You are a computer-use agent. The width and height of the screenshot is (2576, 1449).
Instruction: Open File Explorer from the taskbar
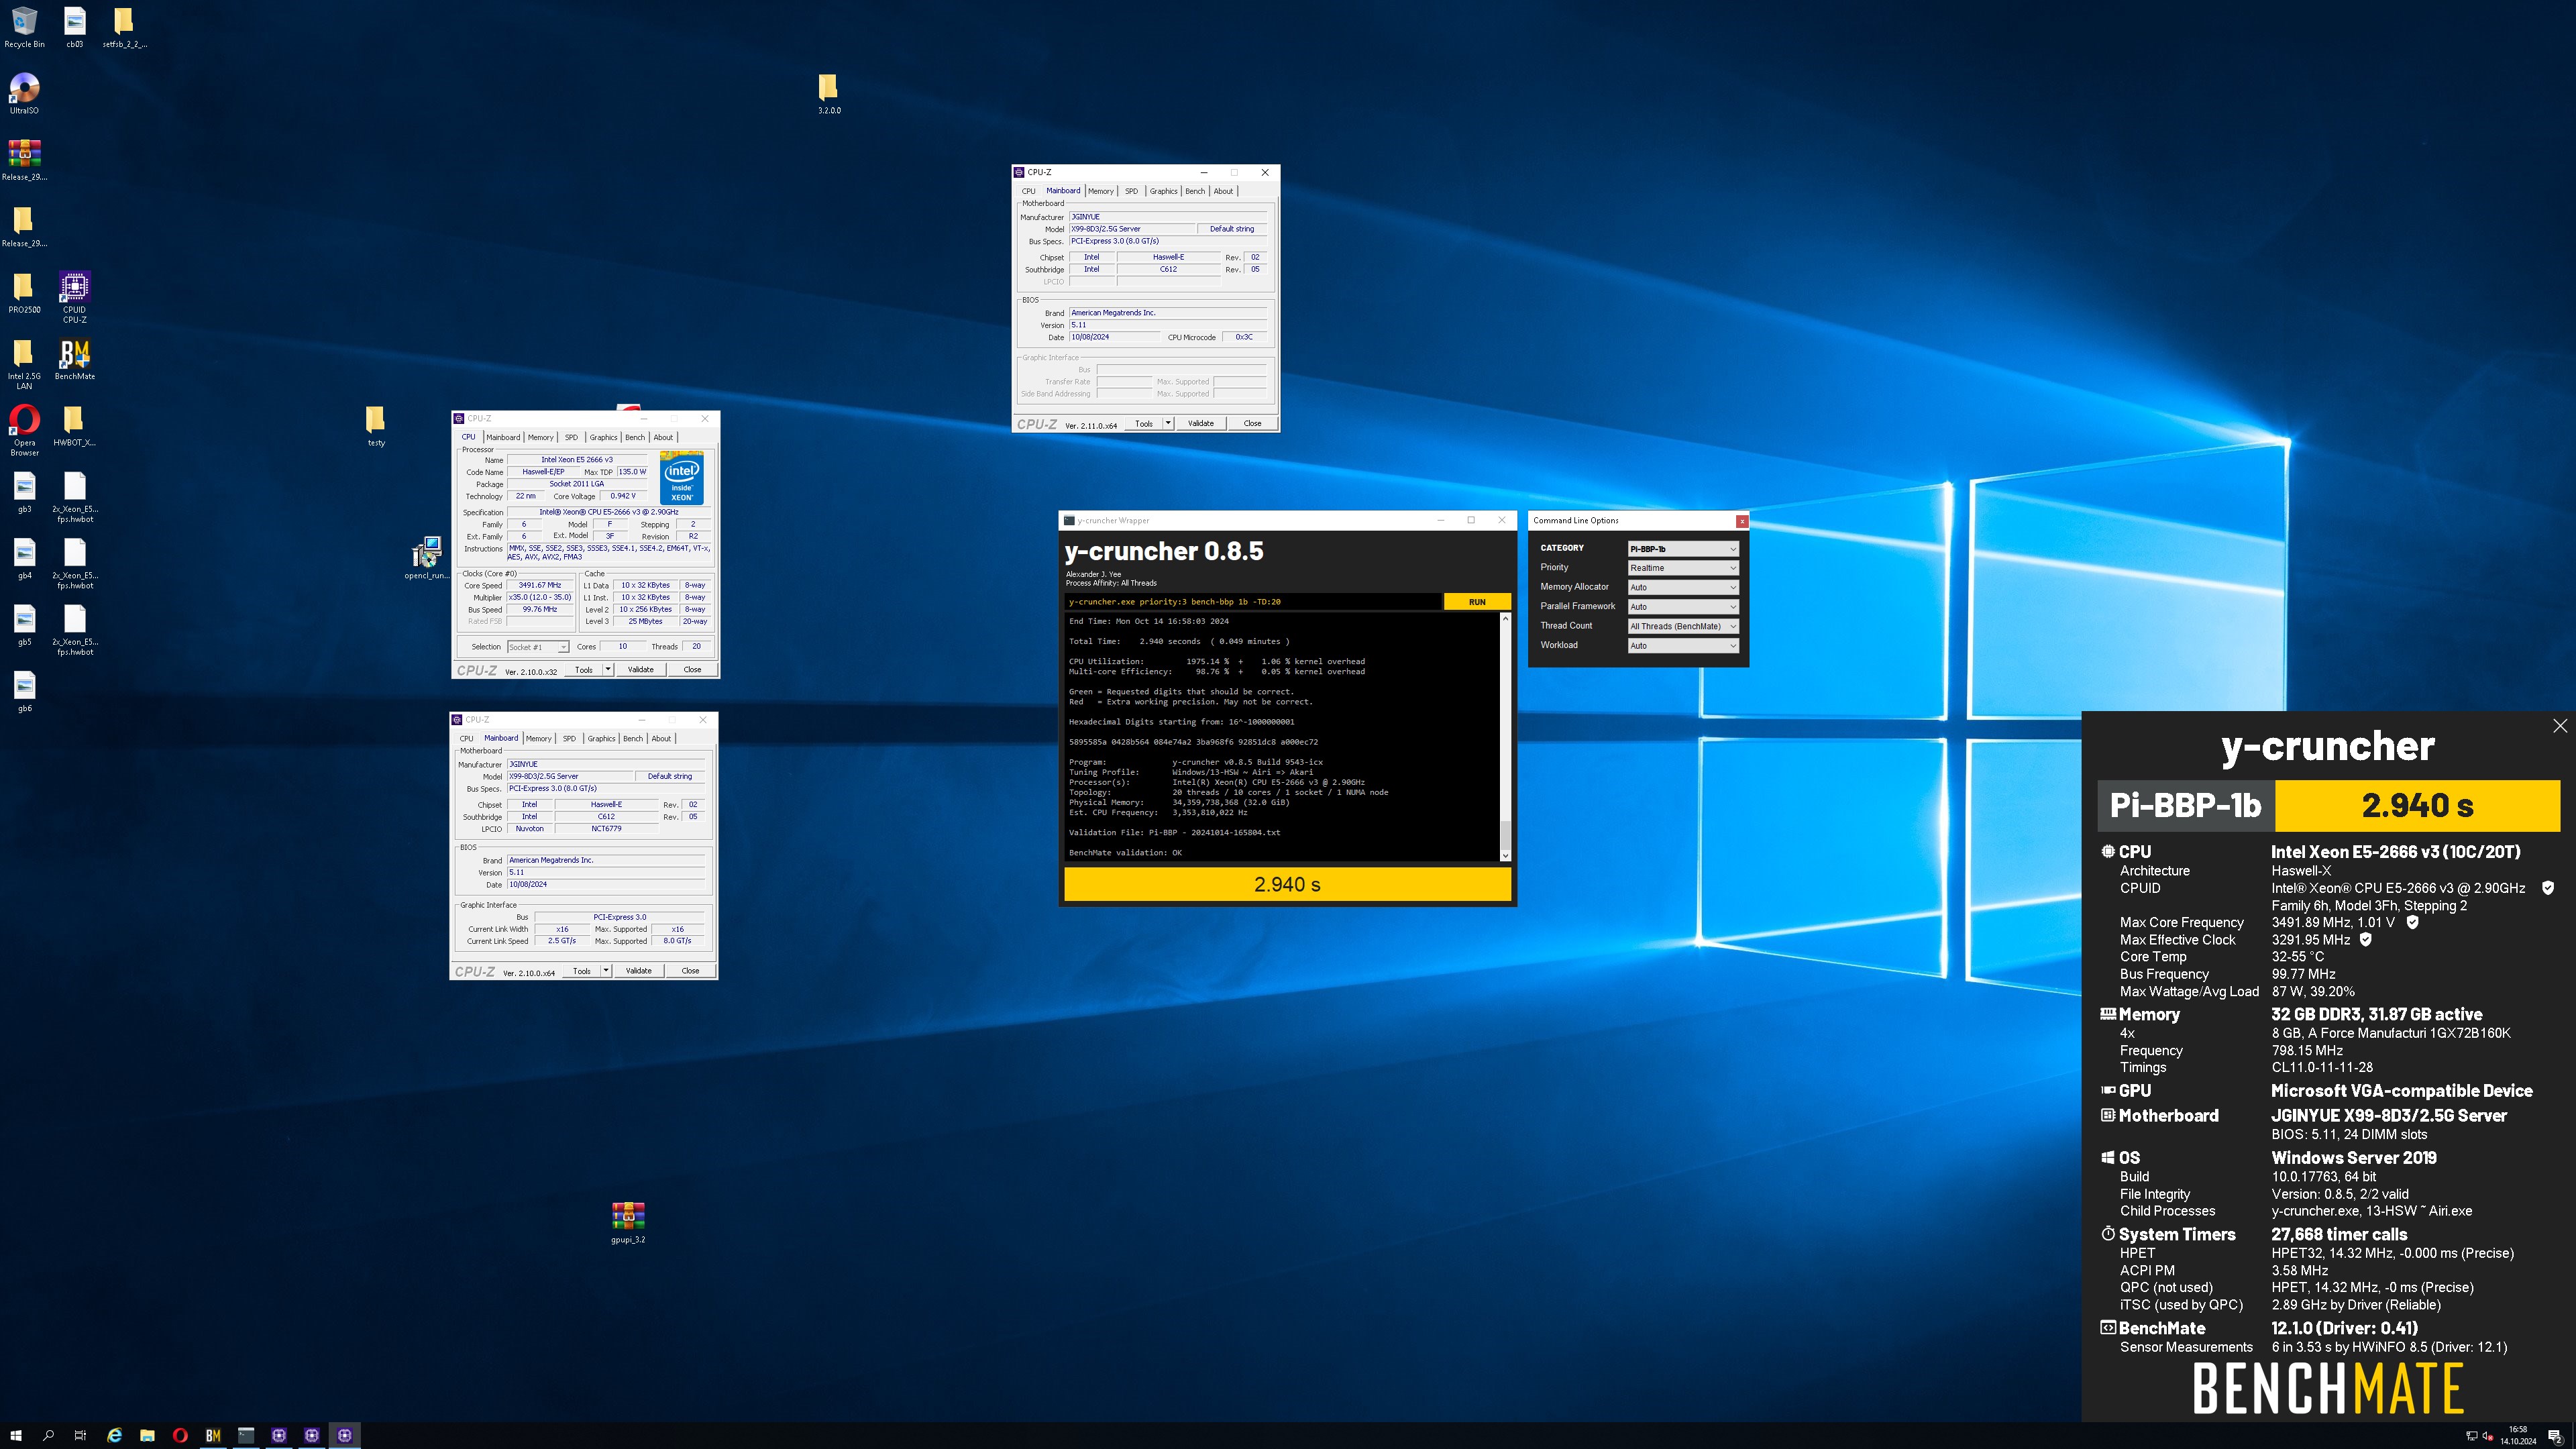(147, 1435)
